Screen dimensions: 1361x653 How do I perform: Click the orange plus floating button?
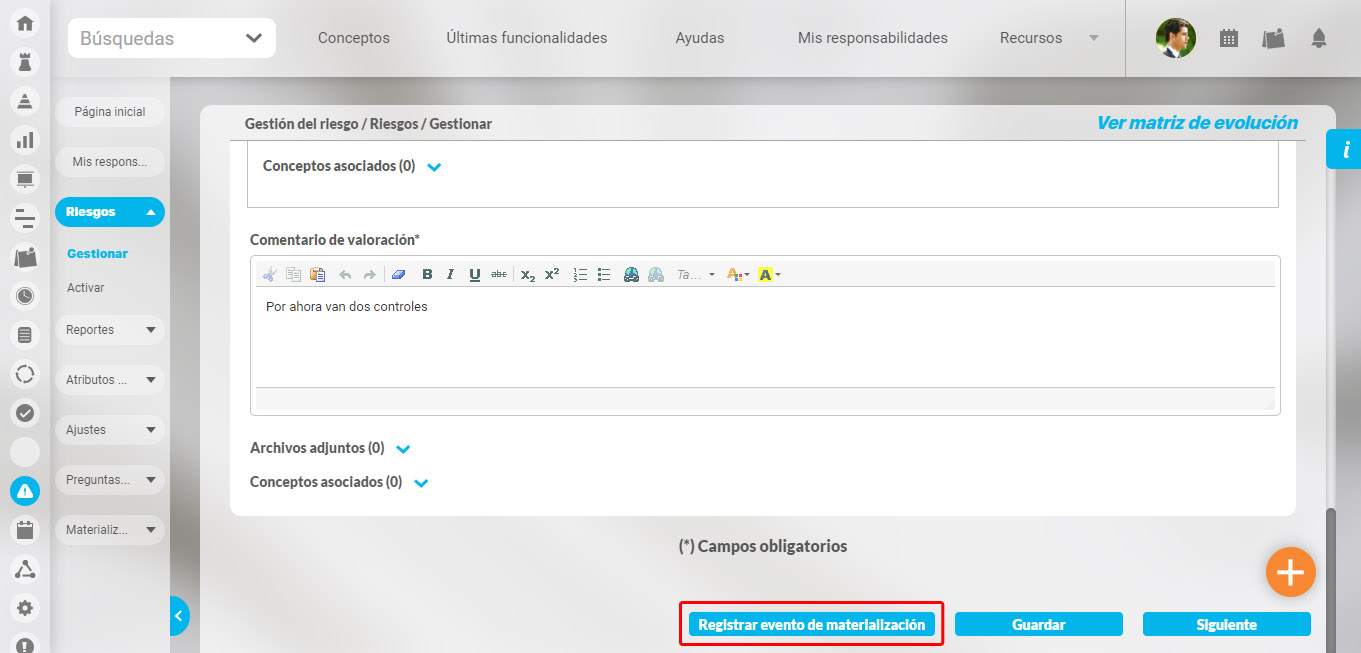click(1290, 572)
